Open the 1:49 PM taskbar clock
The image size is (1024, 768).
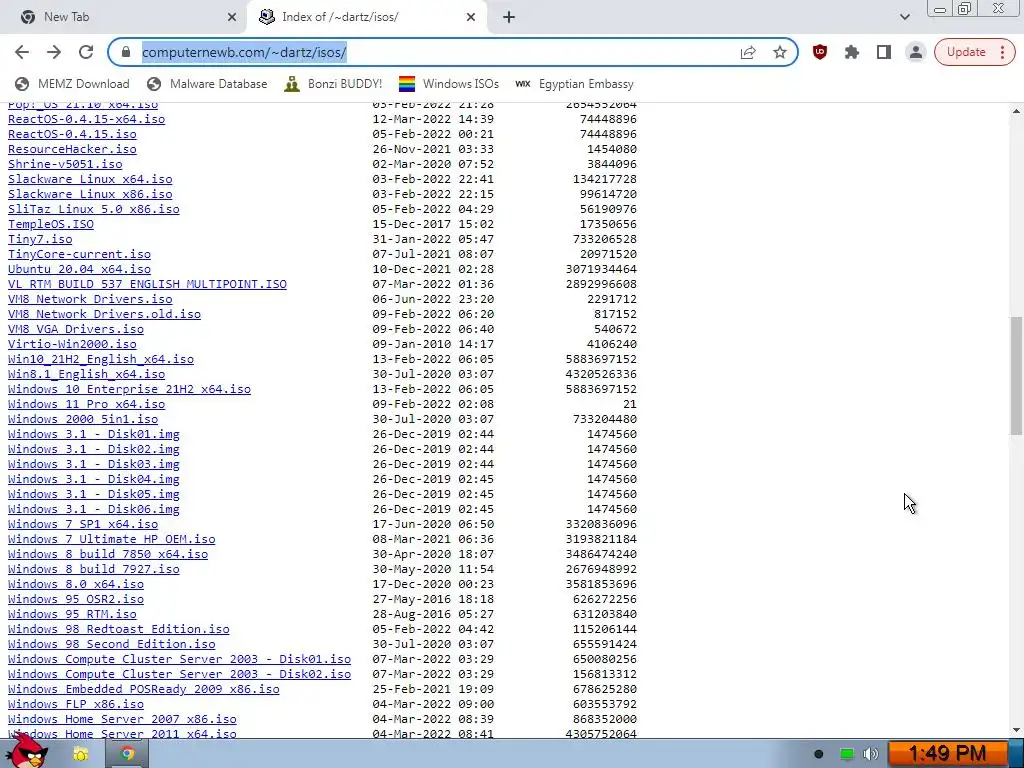948,754
